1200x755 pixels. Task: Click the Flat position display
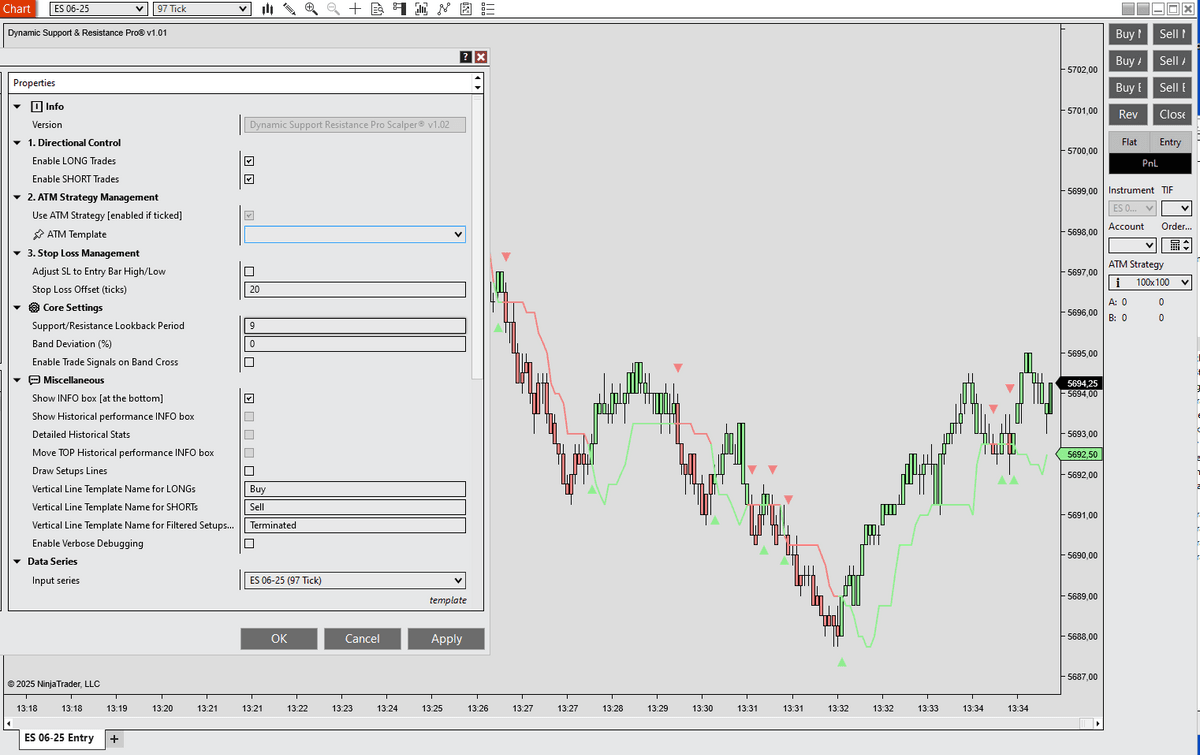tap(1129, 142)
